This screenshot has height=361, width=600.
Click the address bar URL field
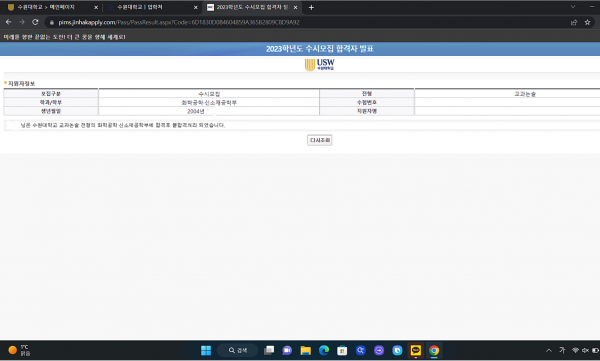[306, 22]
